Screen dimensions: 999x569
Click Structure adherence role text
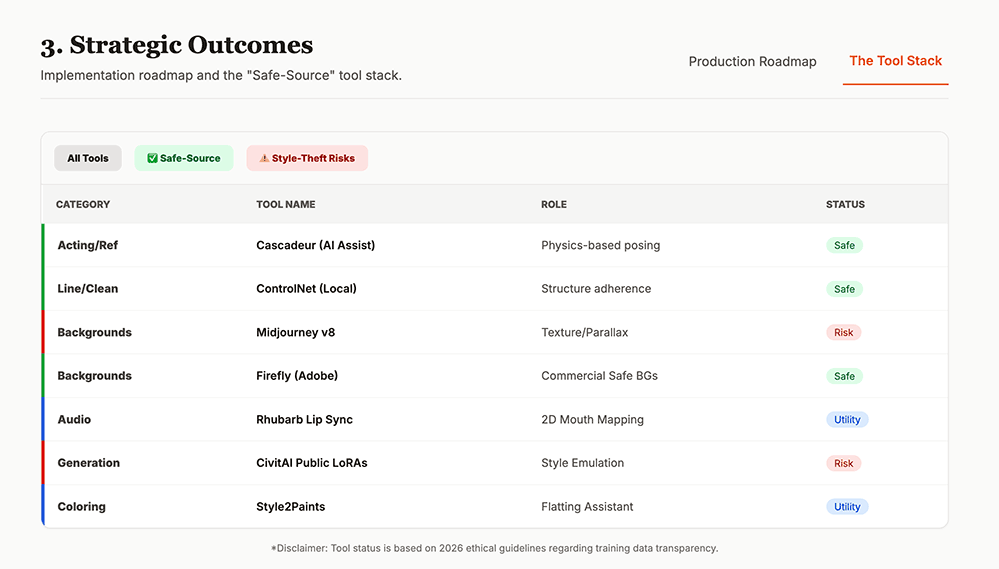pos(596,289)
